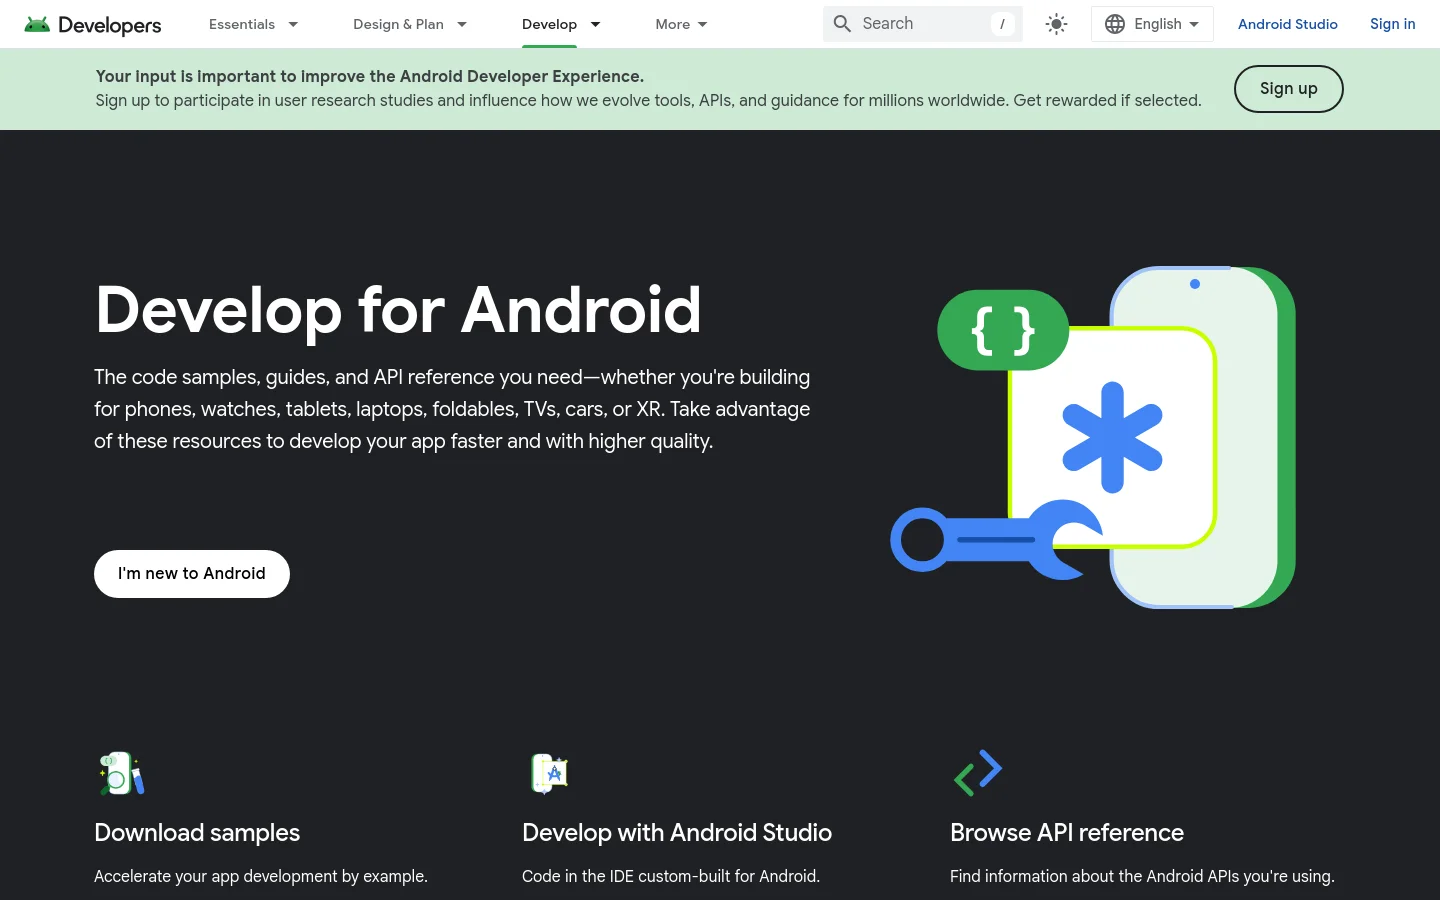Click 'Code in the IDE custom-built for Android.'
1440x900 pixels.
pyautogui.click(x=671, y=876)
